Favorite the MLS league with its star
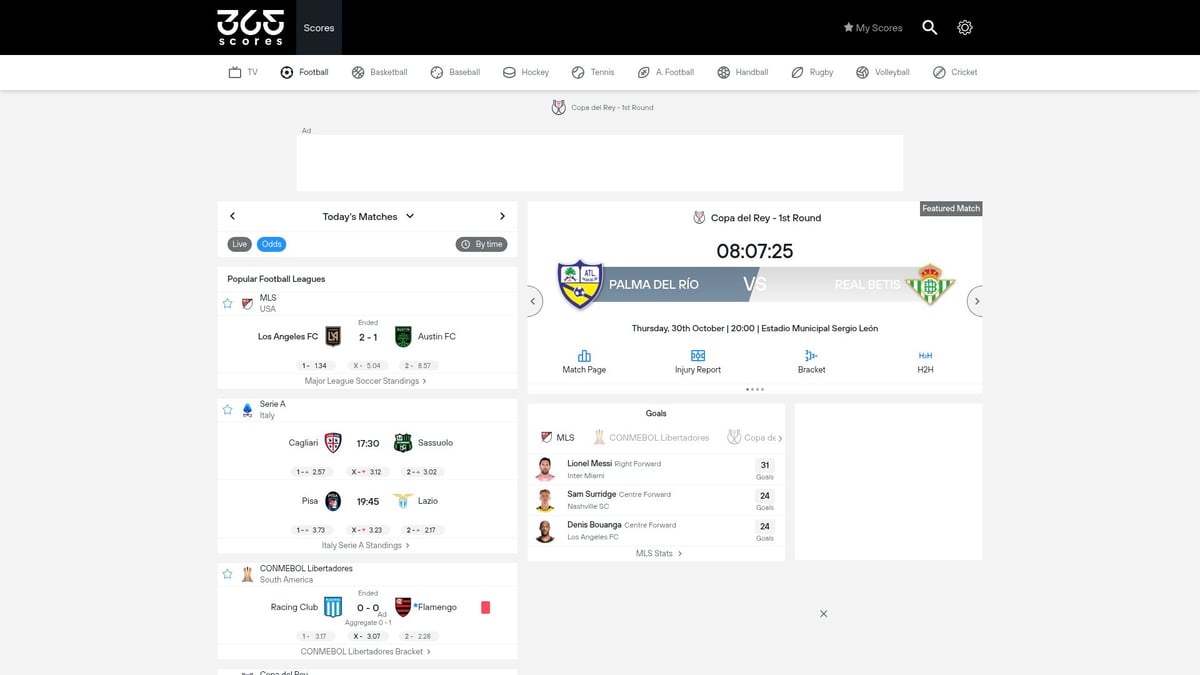This screenshot has width=1200, height=675. [x=227, y=303]
